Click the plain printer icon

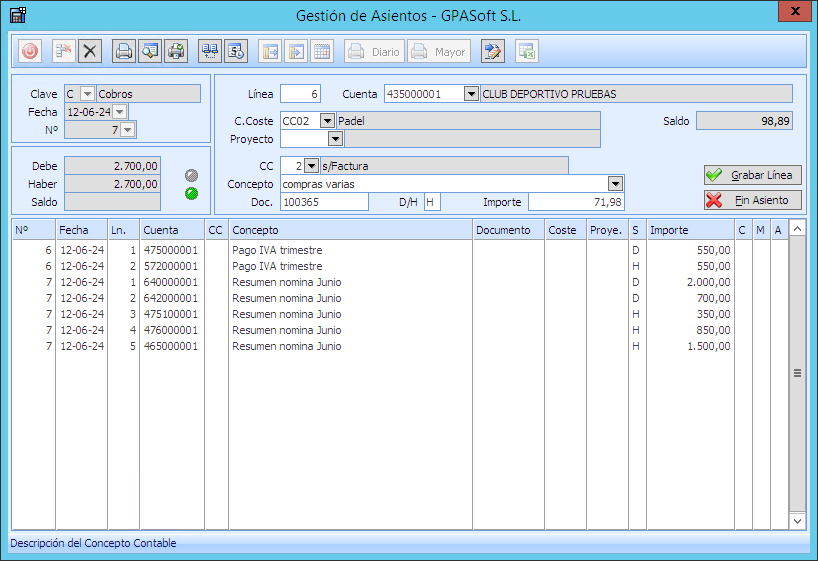[124, 51]
